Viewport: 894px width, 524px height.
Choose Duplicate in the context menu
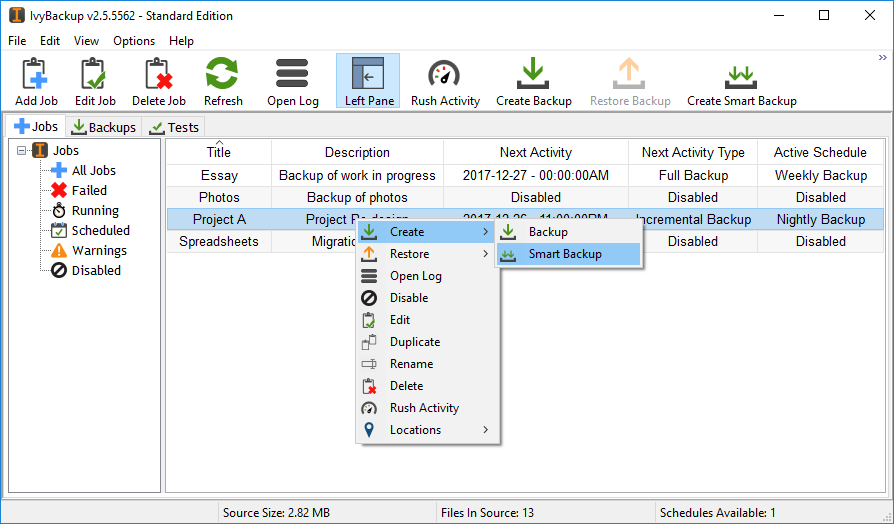click(428, 342)
